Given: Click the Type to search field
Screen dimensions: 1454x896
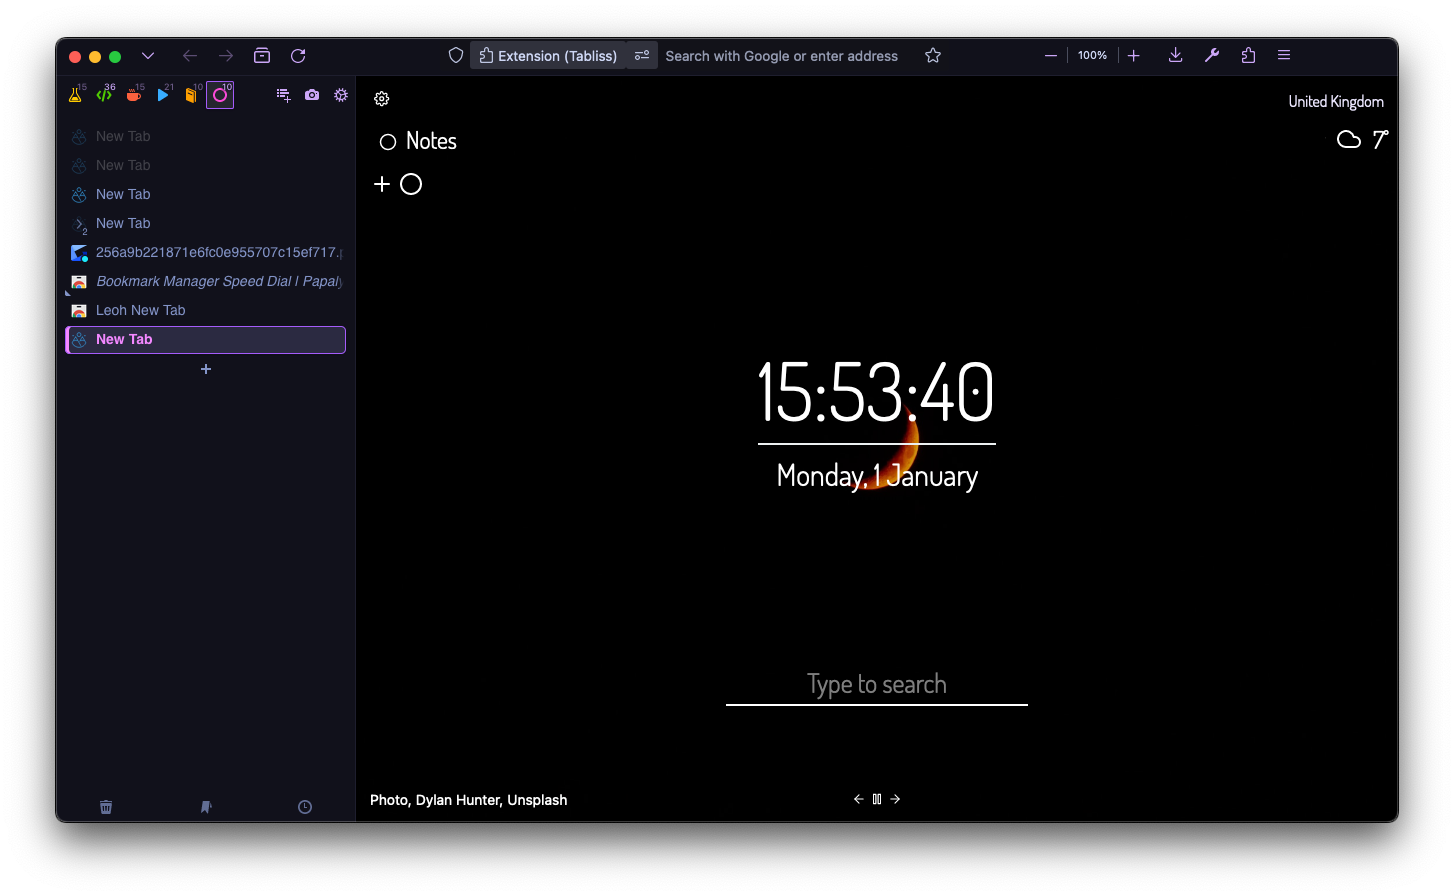Looking at the screenshot, I should click(x=877, y=685).
